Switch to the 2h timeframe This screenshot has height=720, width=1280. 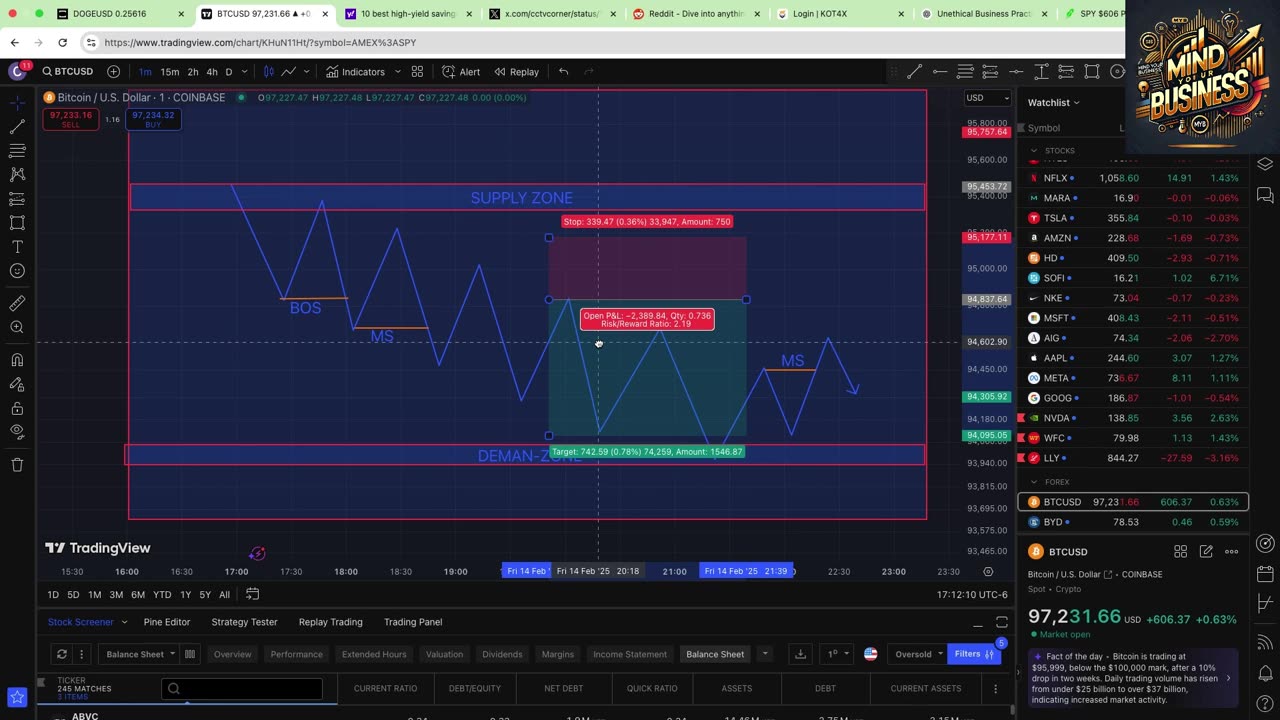coord(193,72)
